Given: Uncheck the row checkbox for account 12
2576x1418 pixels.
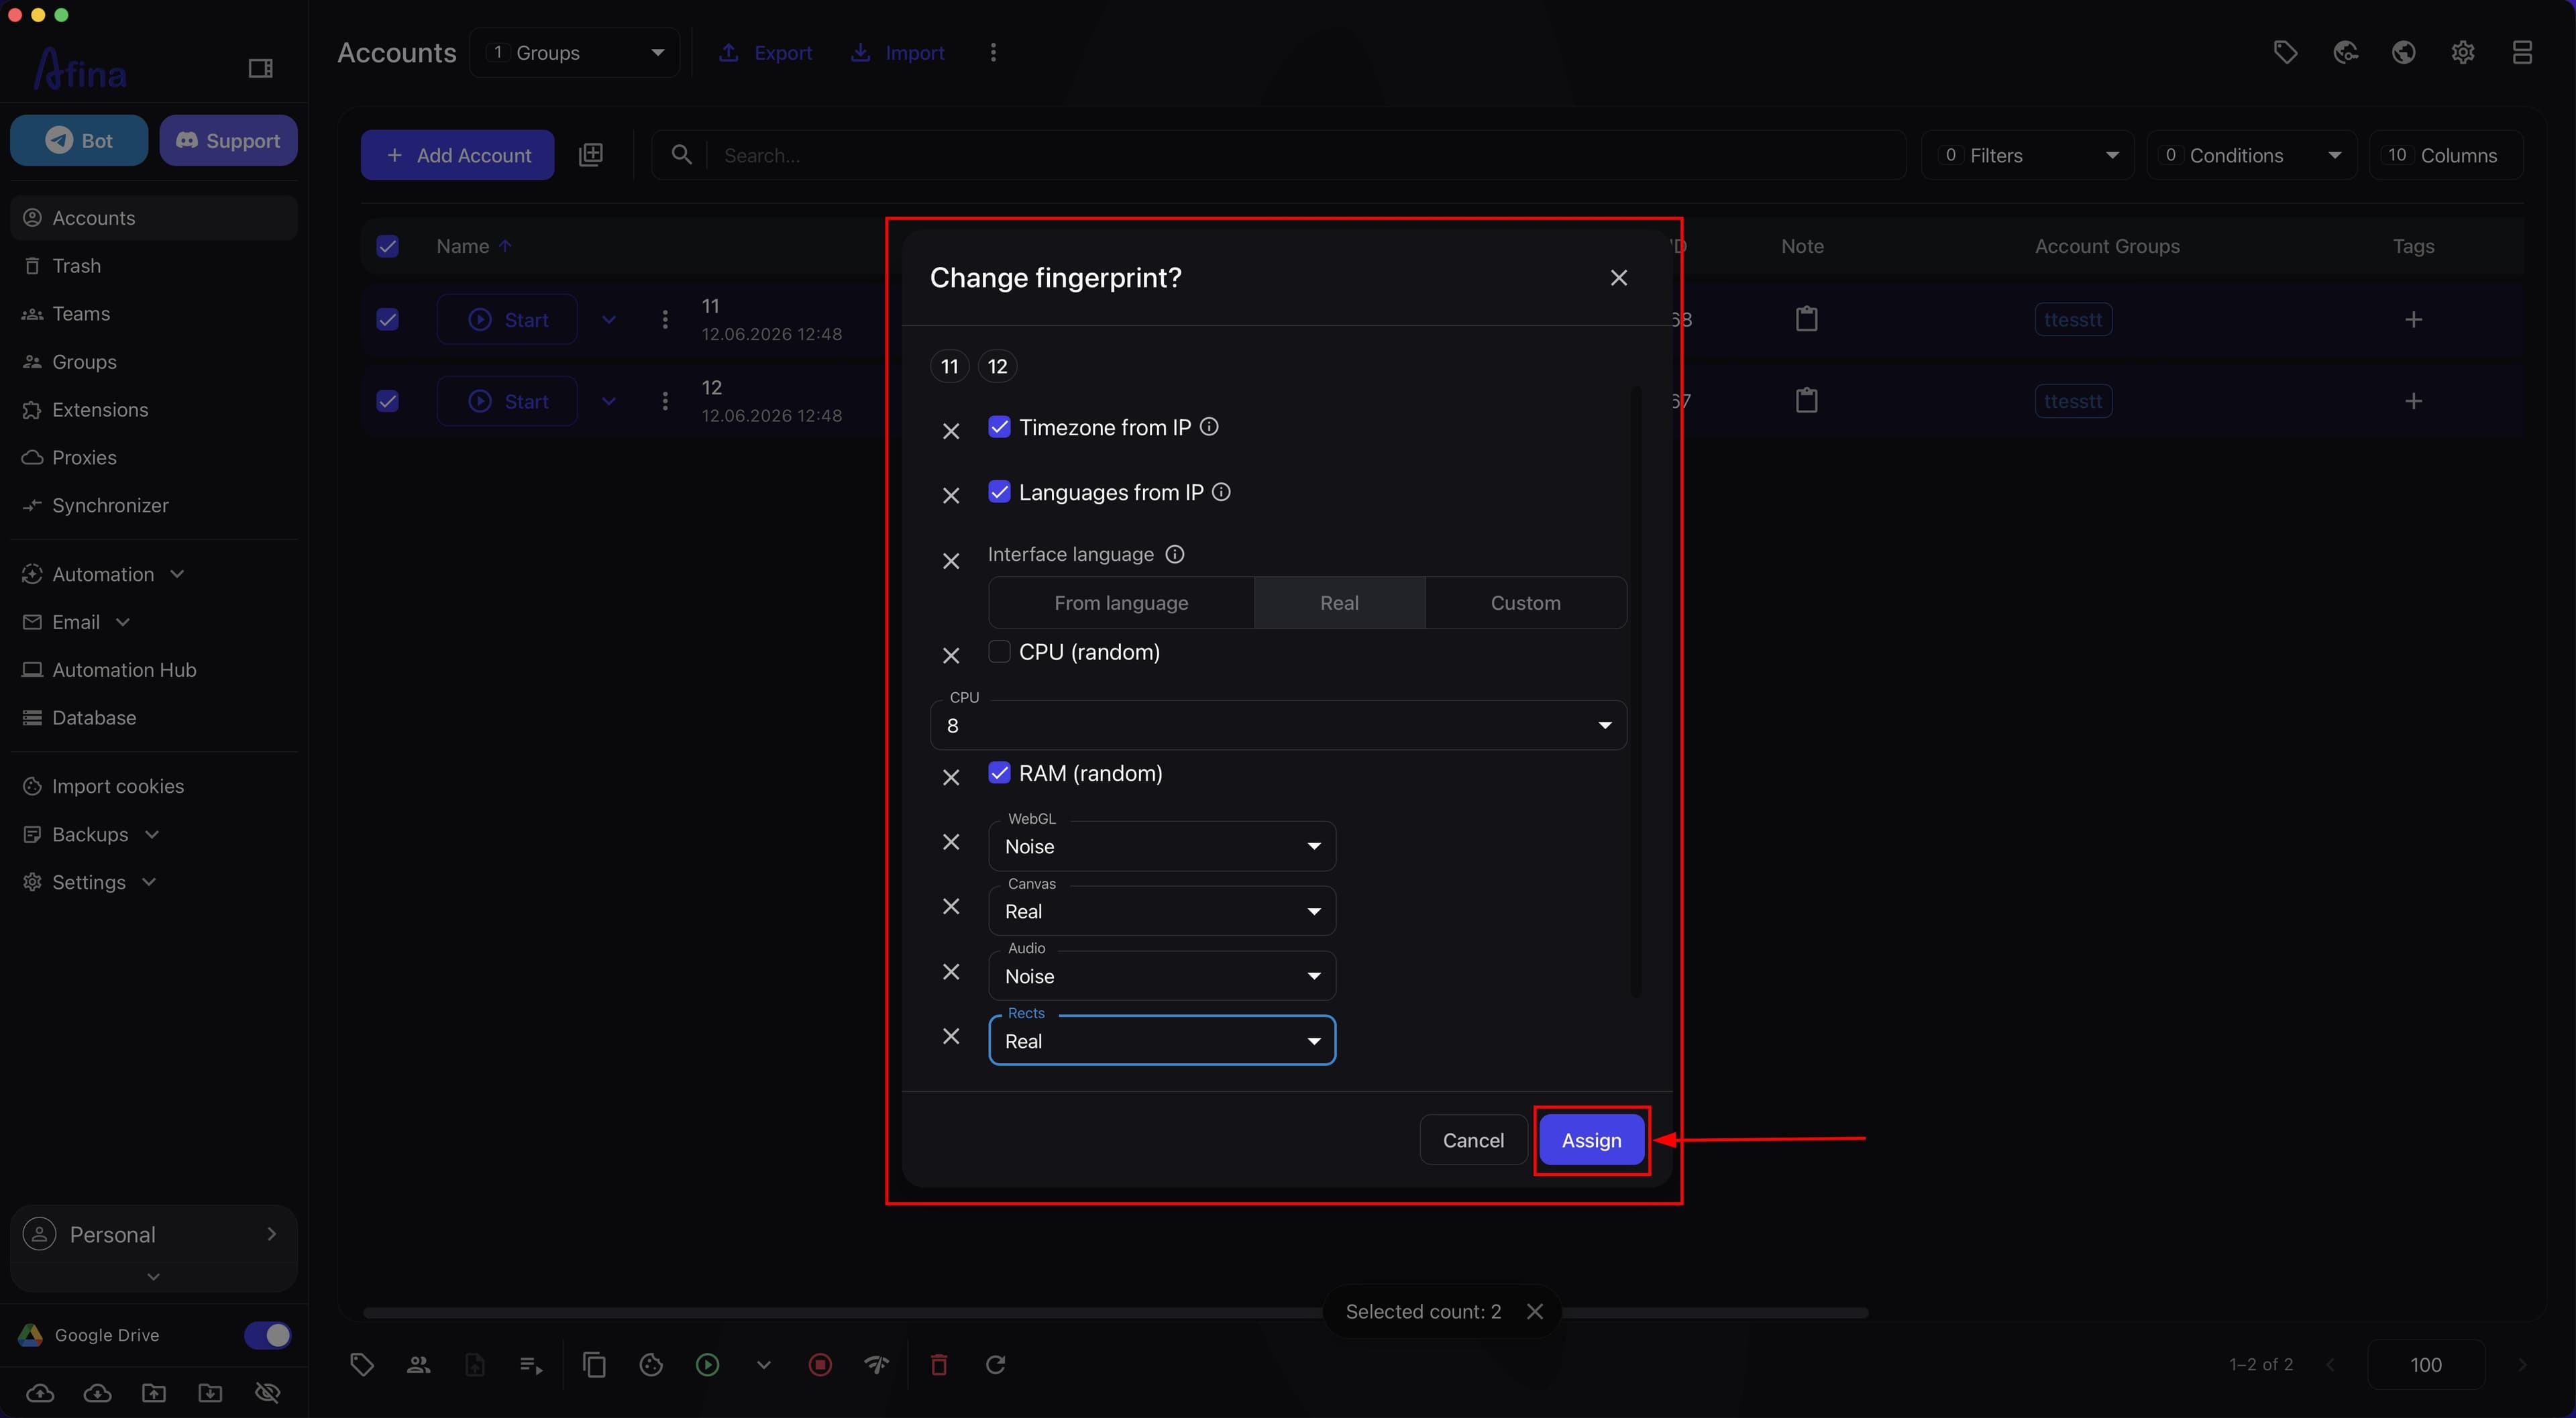Looking at the screenshot, I should click(388, 401).
